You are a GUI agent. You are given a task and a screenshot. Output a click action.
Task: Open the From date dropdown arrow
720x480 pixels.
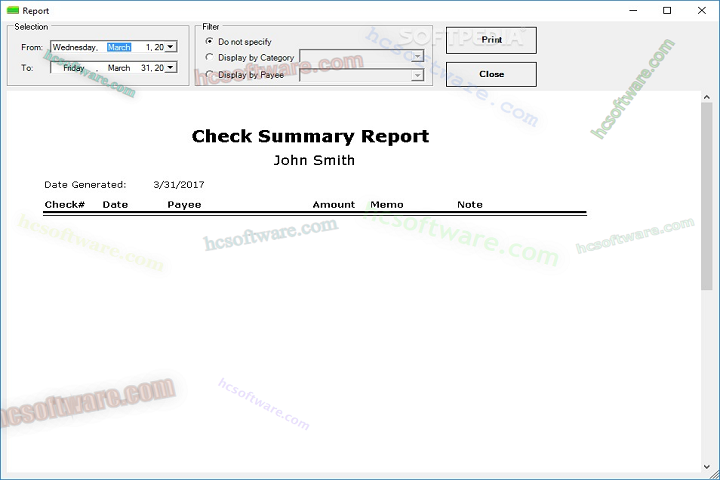coord(170,47)
